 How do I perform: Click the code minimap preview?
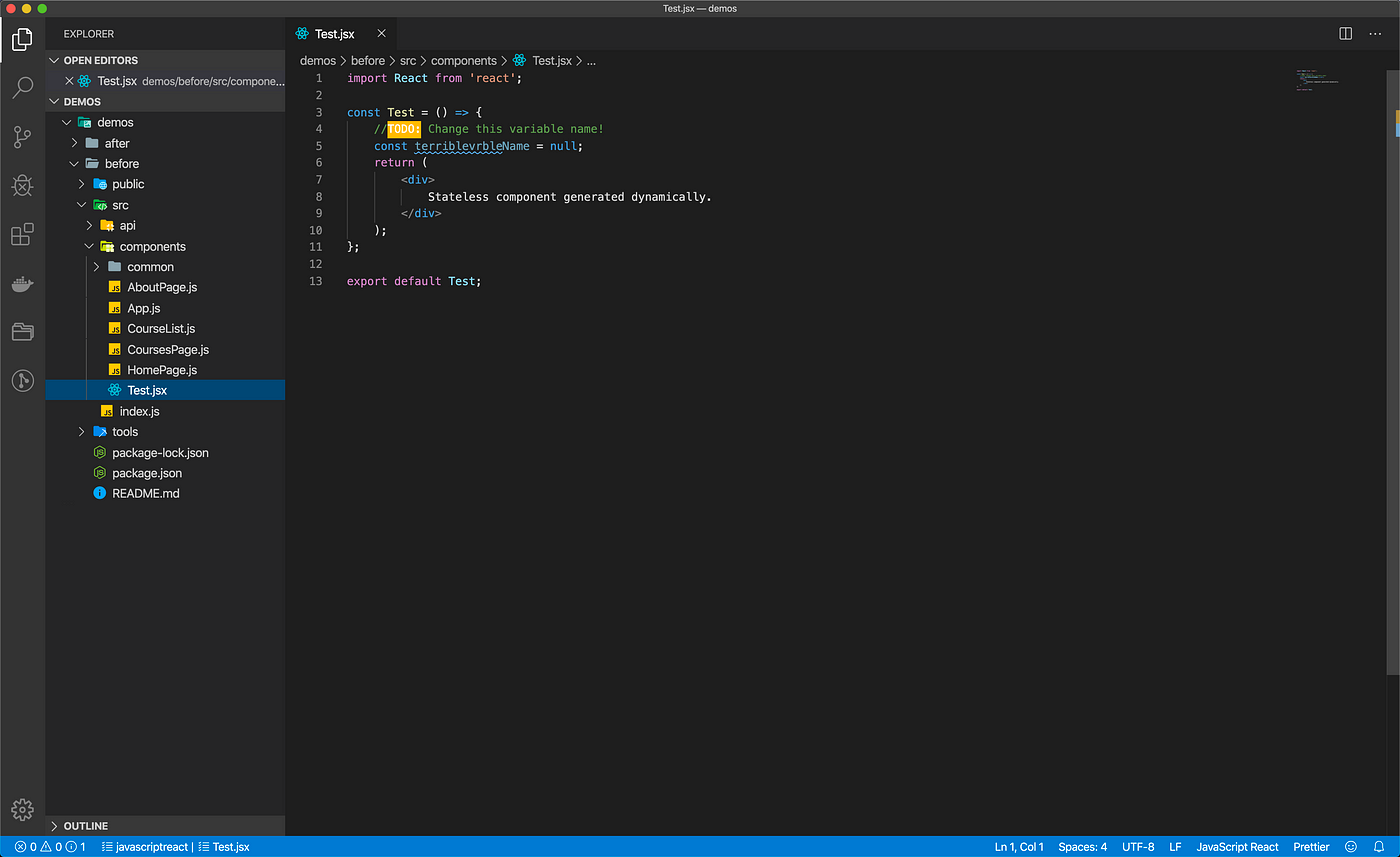click(1316, 80)
